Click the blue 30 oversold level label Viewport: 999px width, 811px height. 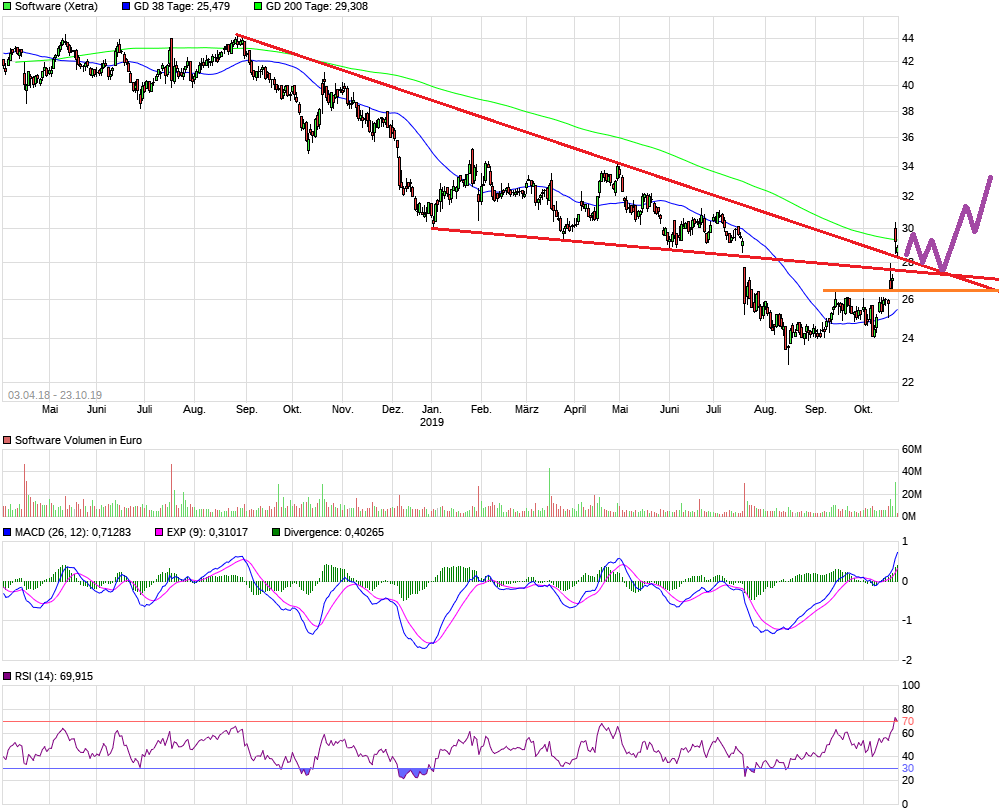tap(908, 768)
